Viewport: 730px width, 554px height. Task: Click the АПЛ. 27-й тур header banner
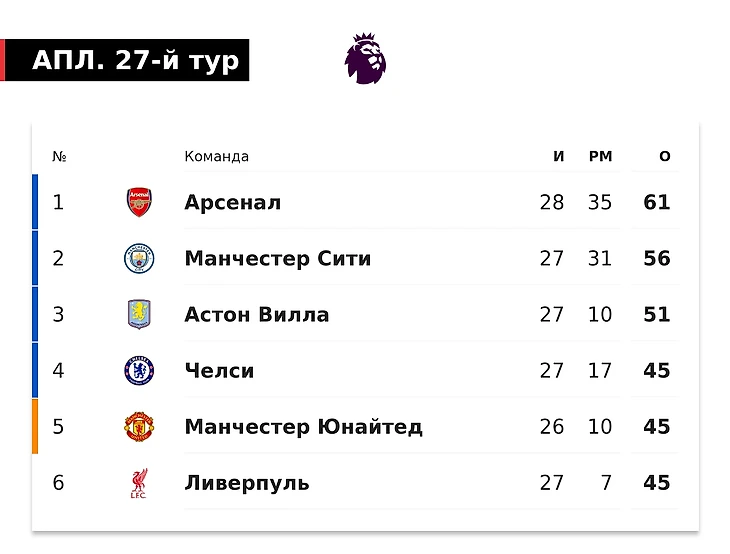pyautogui.click(x=125, y=60)
